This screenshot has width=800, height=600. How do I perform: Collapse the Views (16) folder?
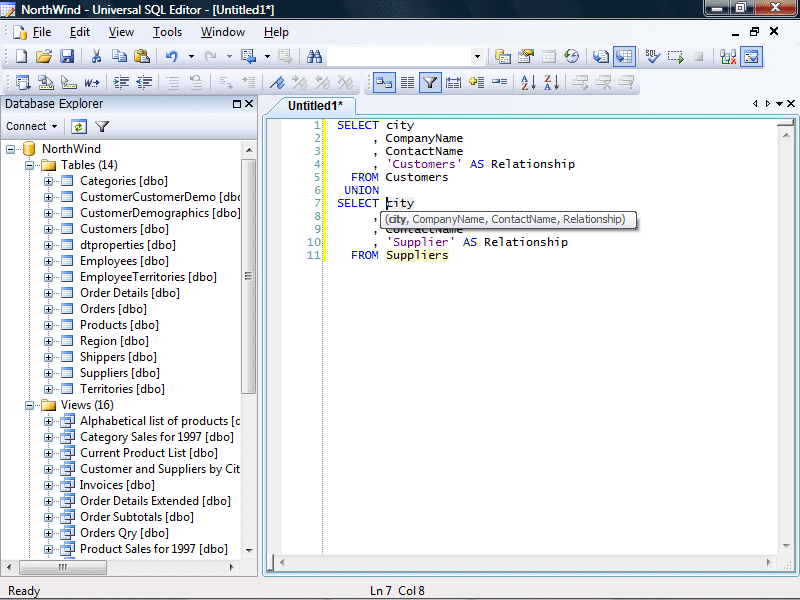coord(30,405)
